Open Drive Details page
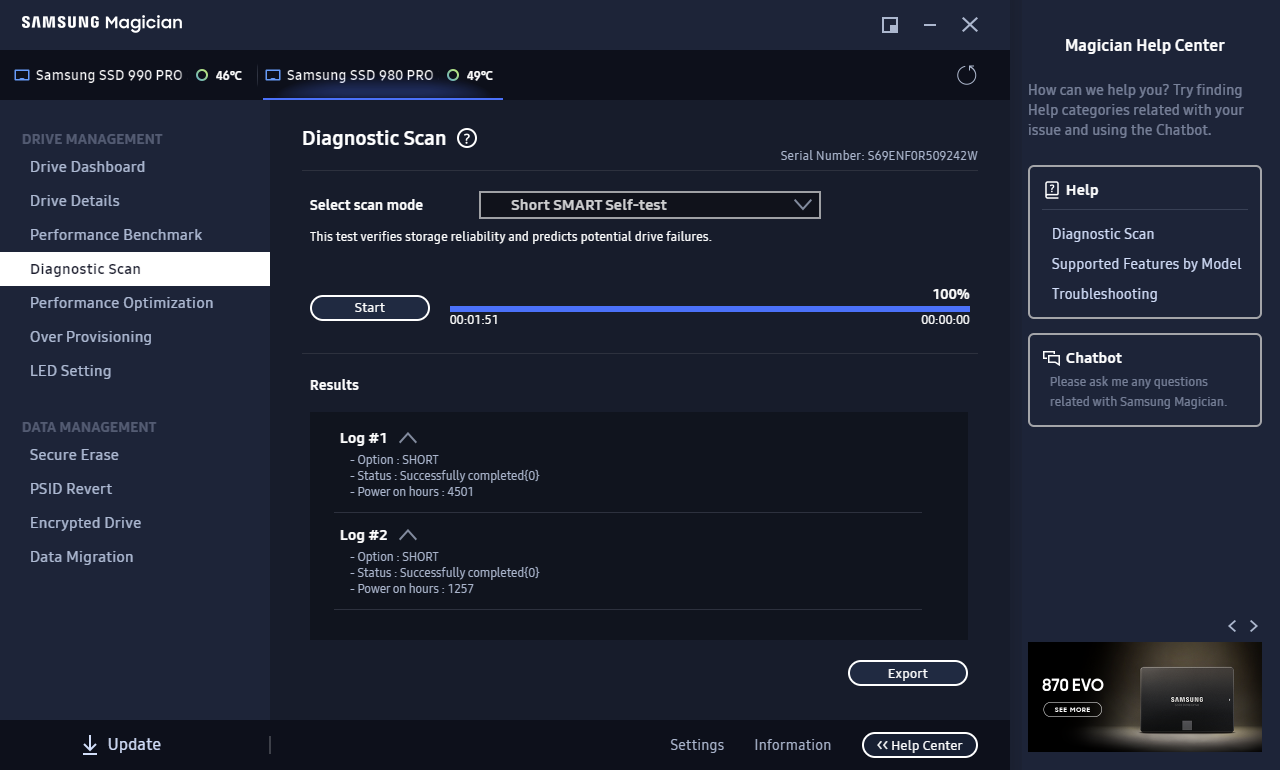Viewport: 1280px width, 770px height. coord(135,201)
